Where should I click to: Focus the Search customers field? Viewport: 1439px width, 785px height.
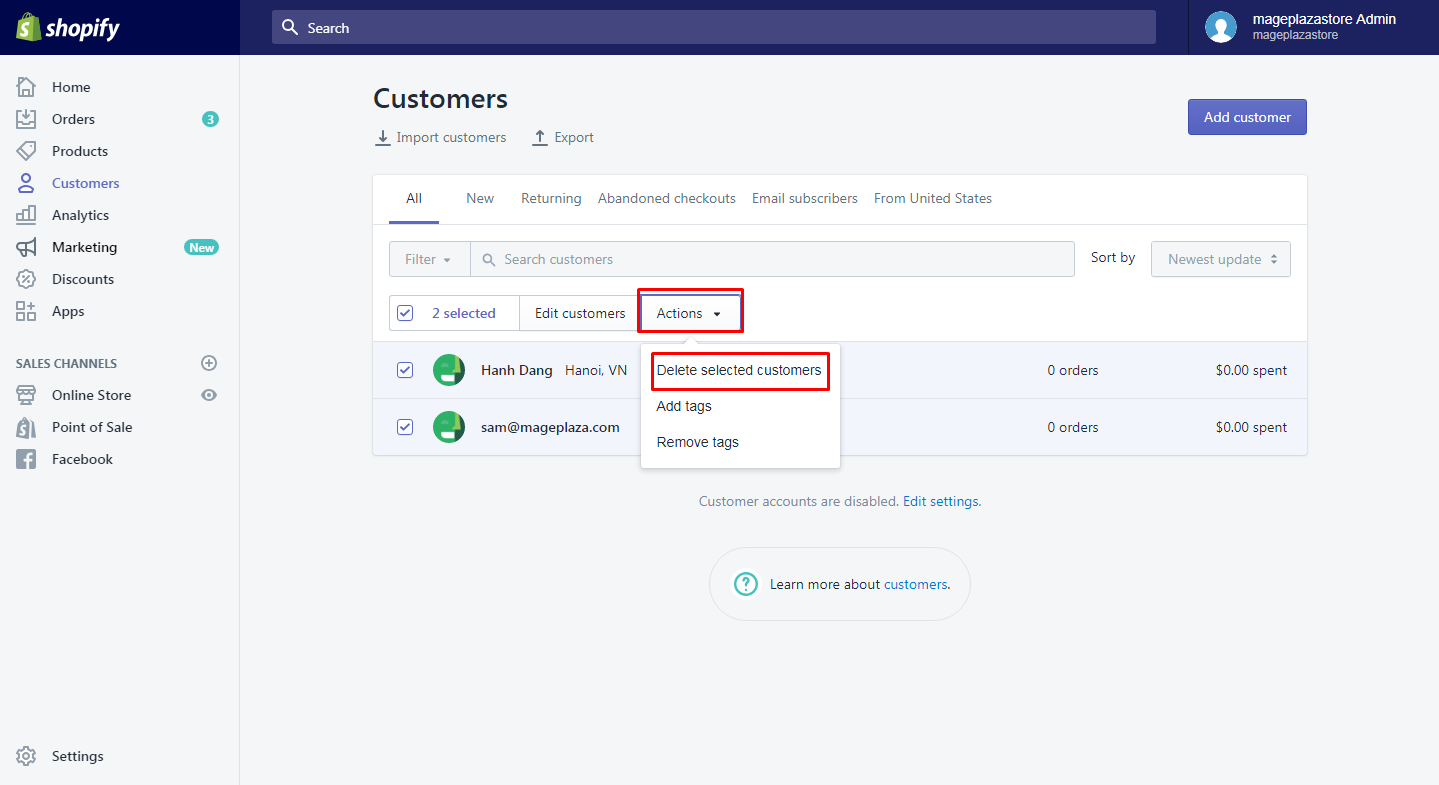pos(773,259)
